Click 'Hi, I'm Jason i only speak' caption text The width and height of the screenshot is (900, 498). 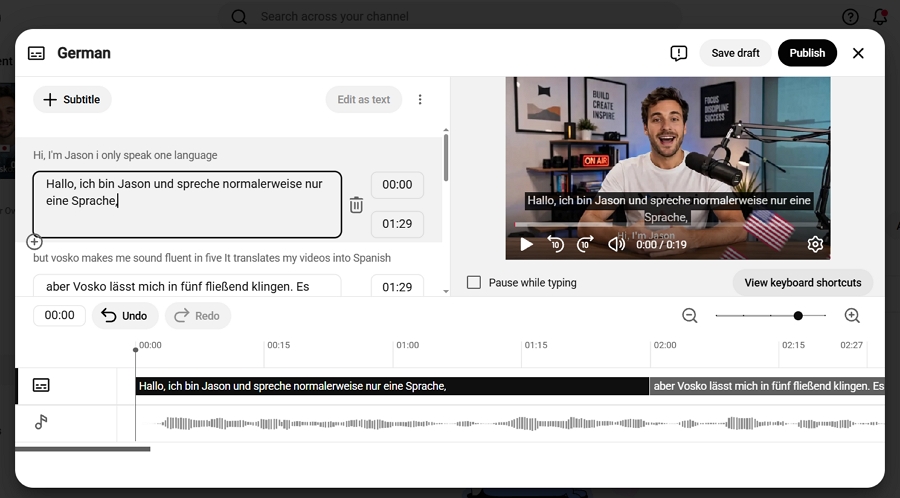125,155
